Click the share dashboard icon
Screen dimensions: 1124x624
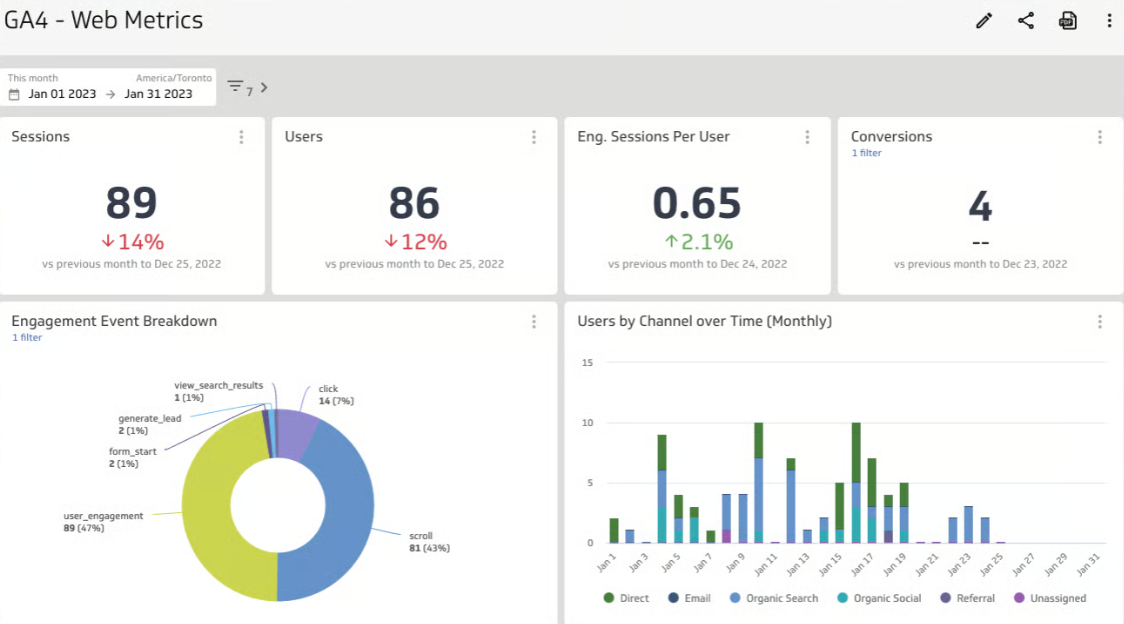(1026, 20)
